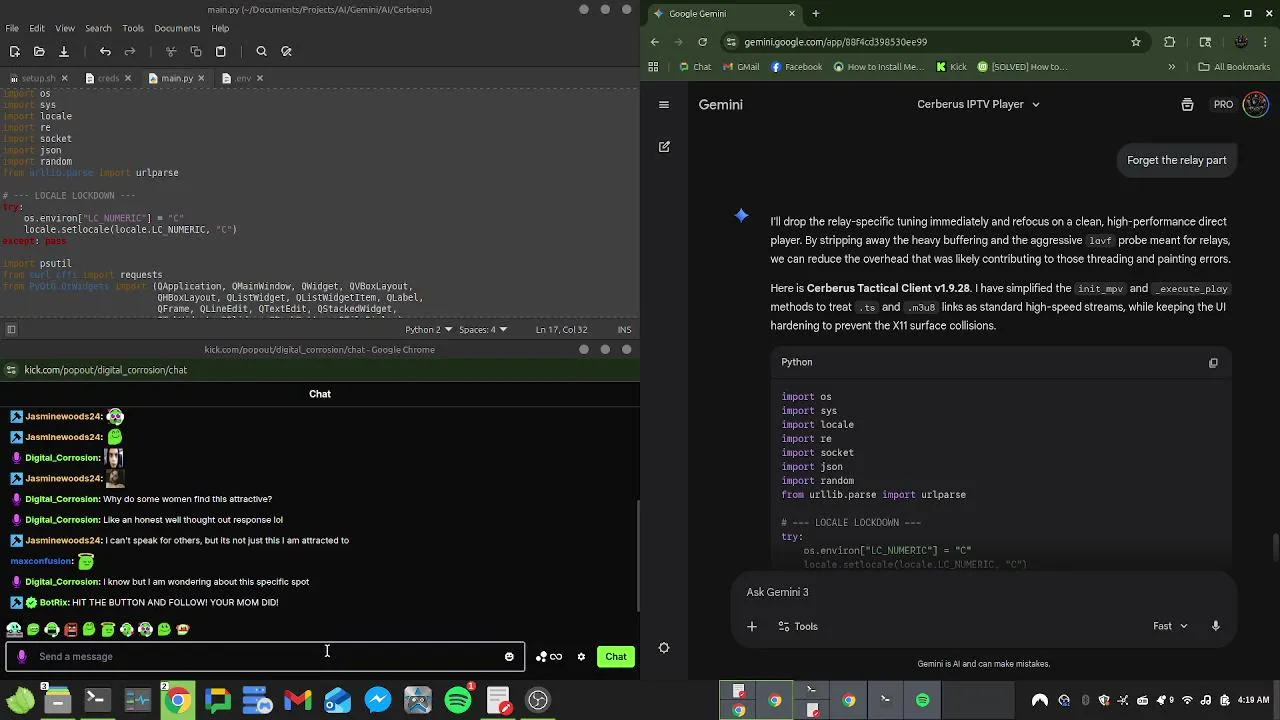The height and width of the screenshot is (720, 1280).
Task: Close the setup.sh tab
Action: [65, 78]
